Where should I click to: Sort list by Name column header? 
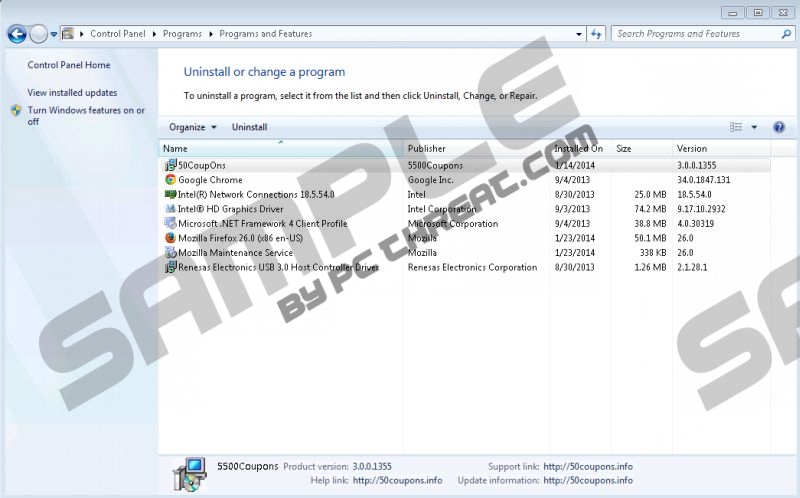[280, 149]
